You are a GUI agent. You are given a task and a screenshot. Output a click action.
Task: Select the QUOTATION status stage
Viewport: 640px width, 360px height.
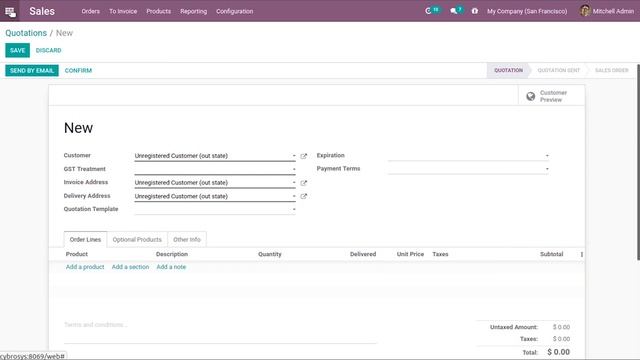tap(508, 70)
